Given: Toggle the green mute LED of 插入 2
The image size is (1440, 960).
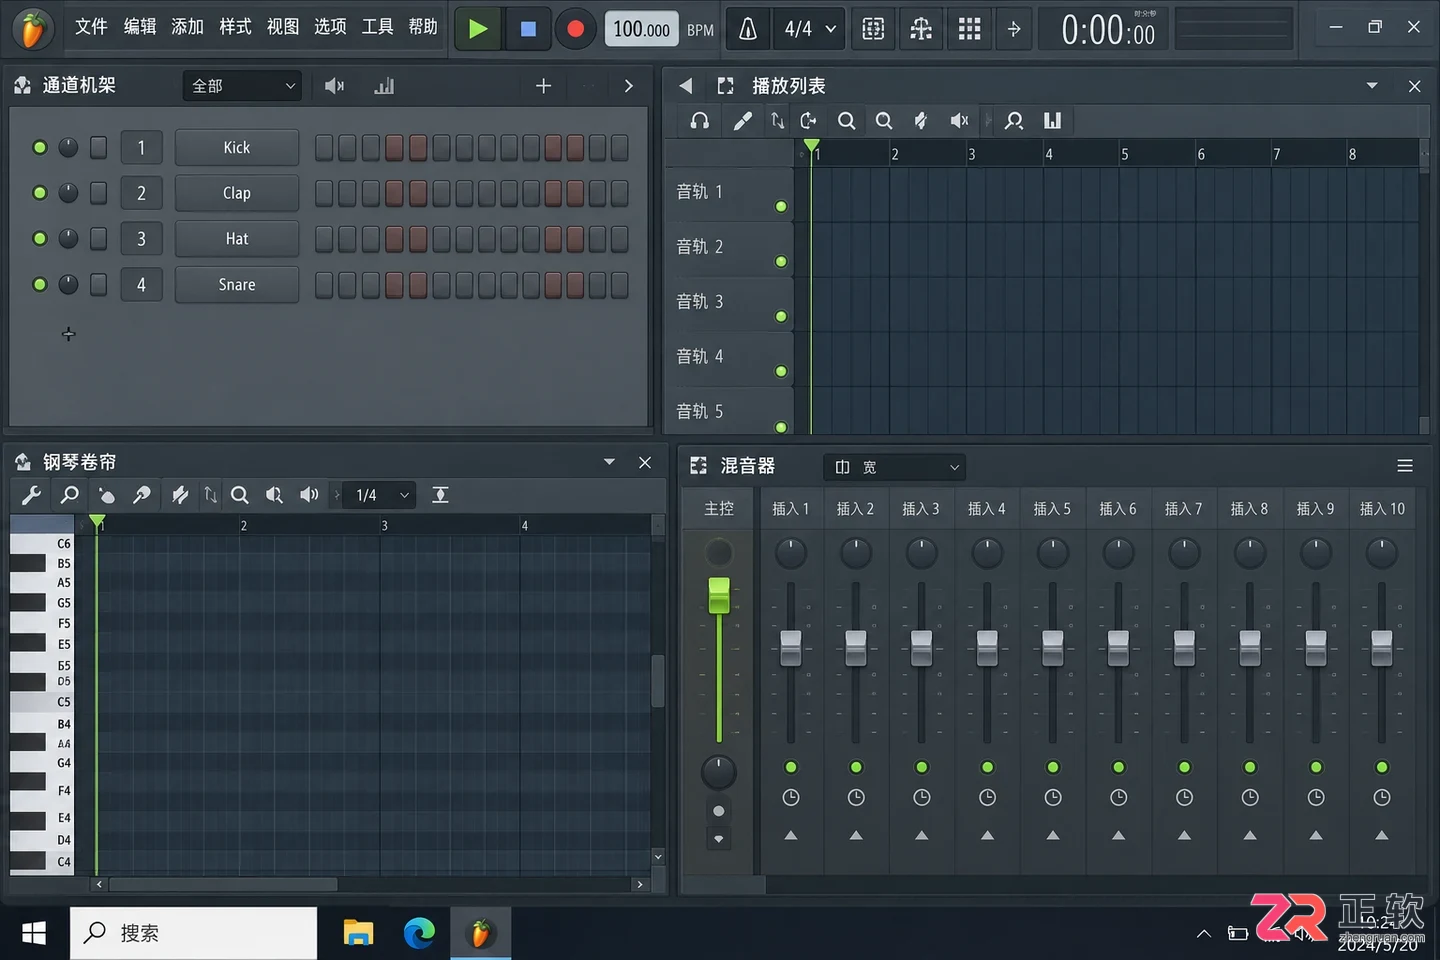Looking at the screenshot, I should click(856, 767).
